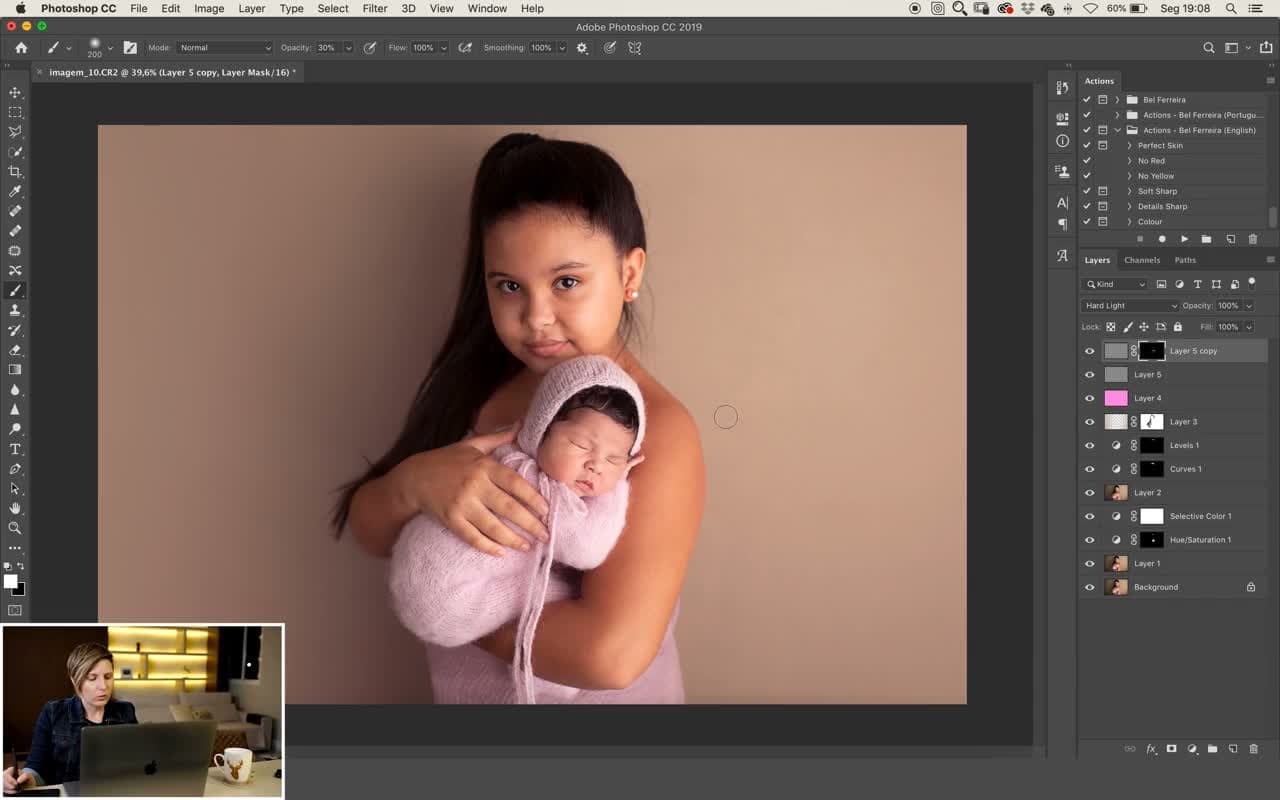Play the selected action

(1184, 239)
